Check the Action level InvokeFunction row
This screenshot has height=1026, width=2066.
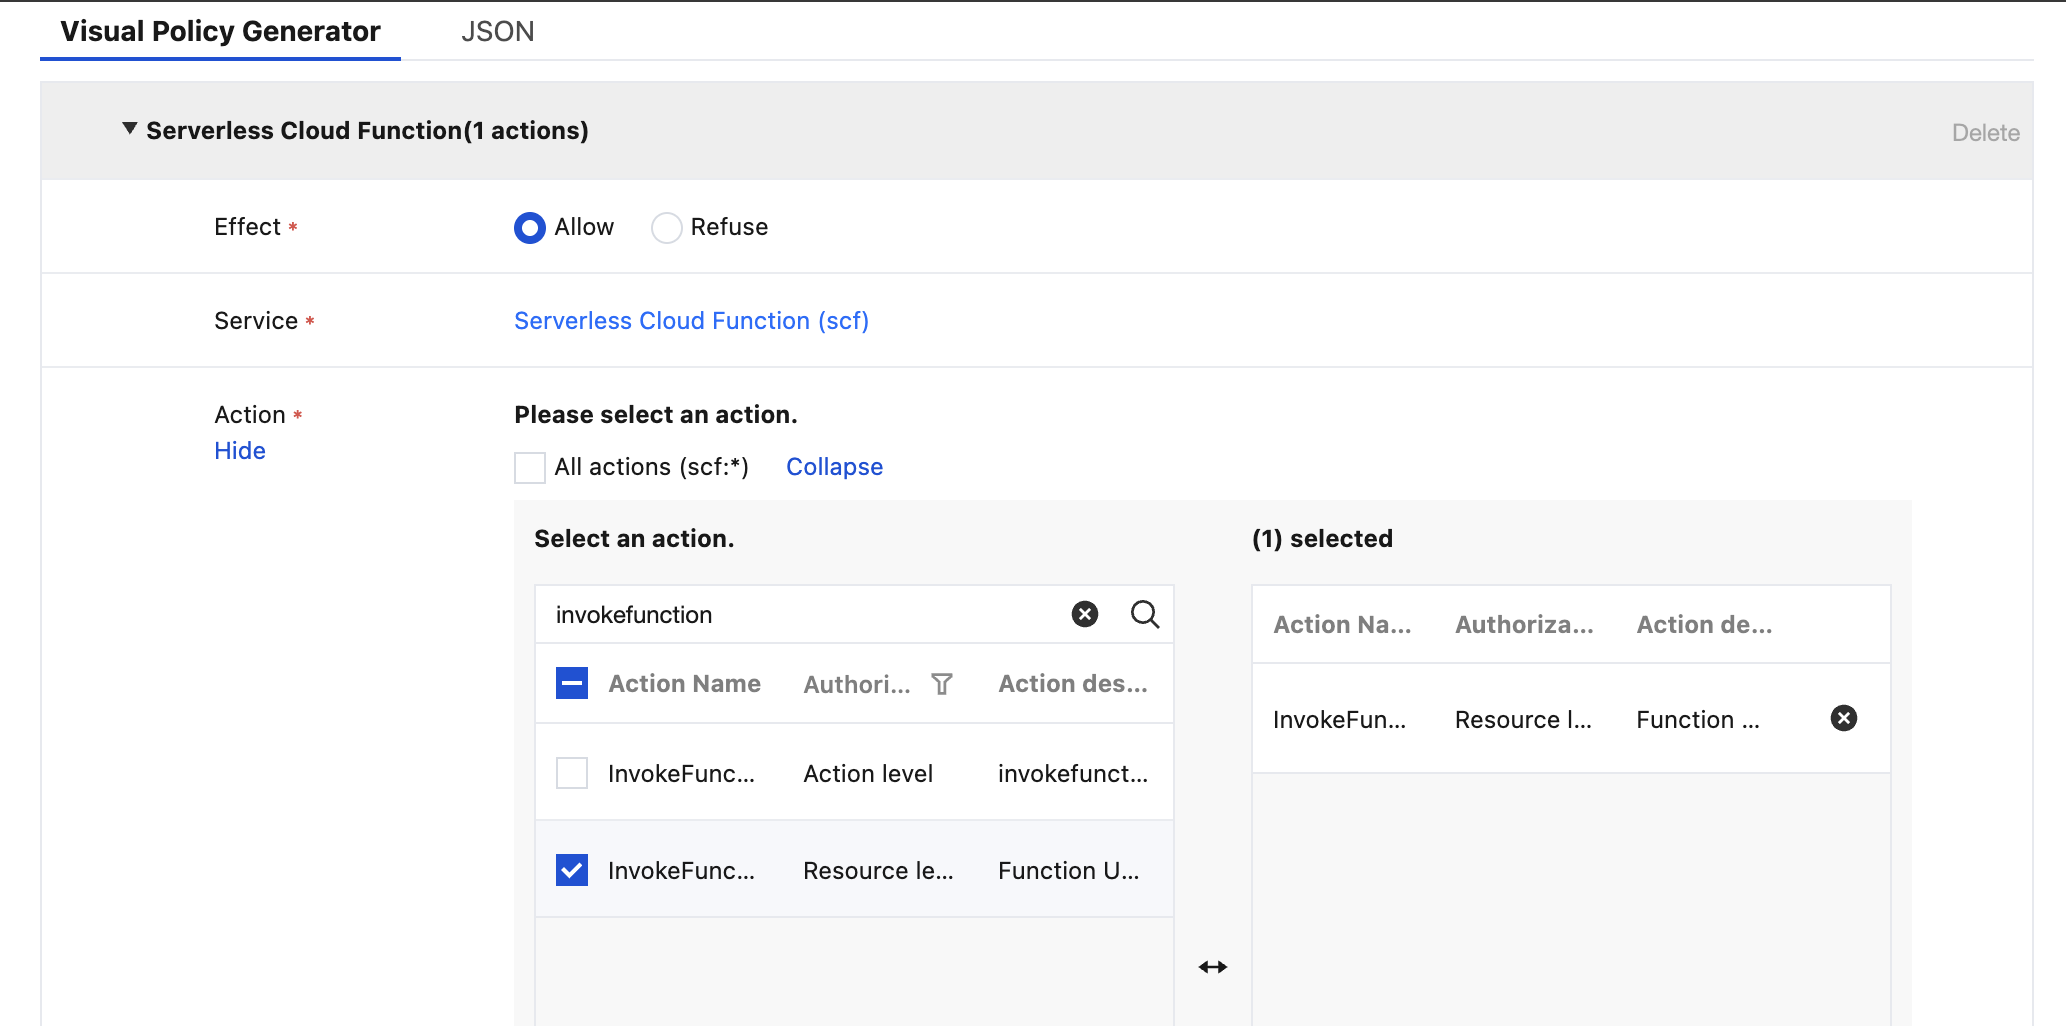(x=571, y=773)
